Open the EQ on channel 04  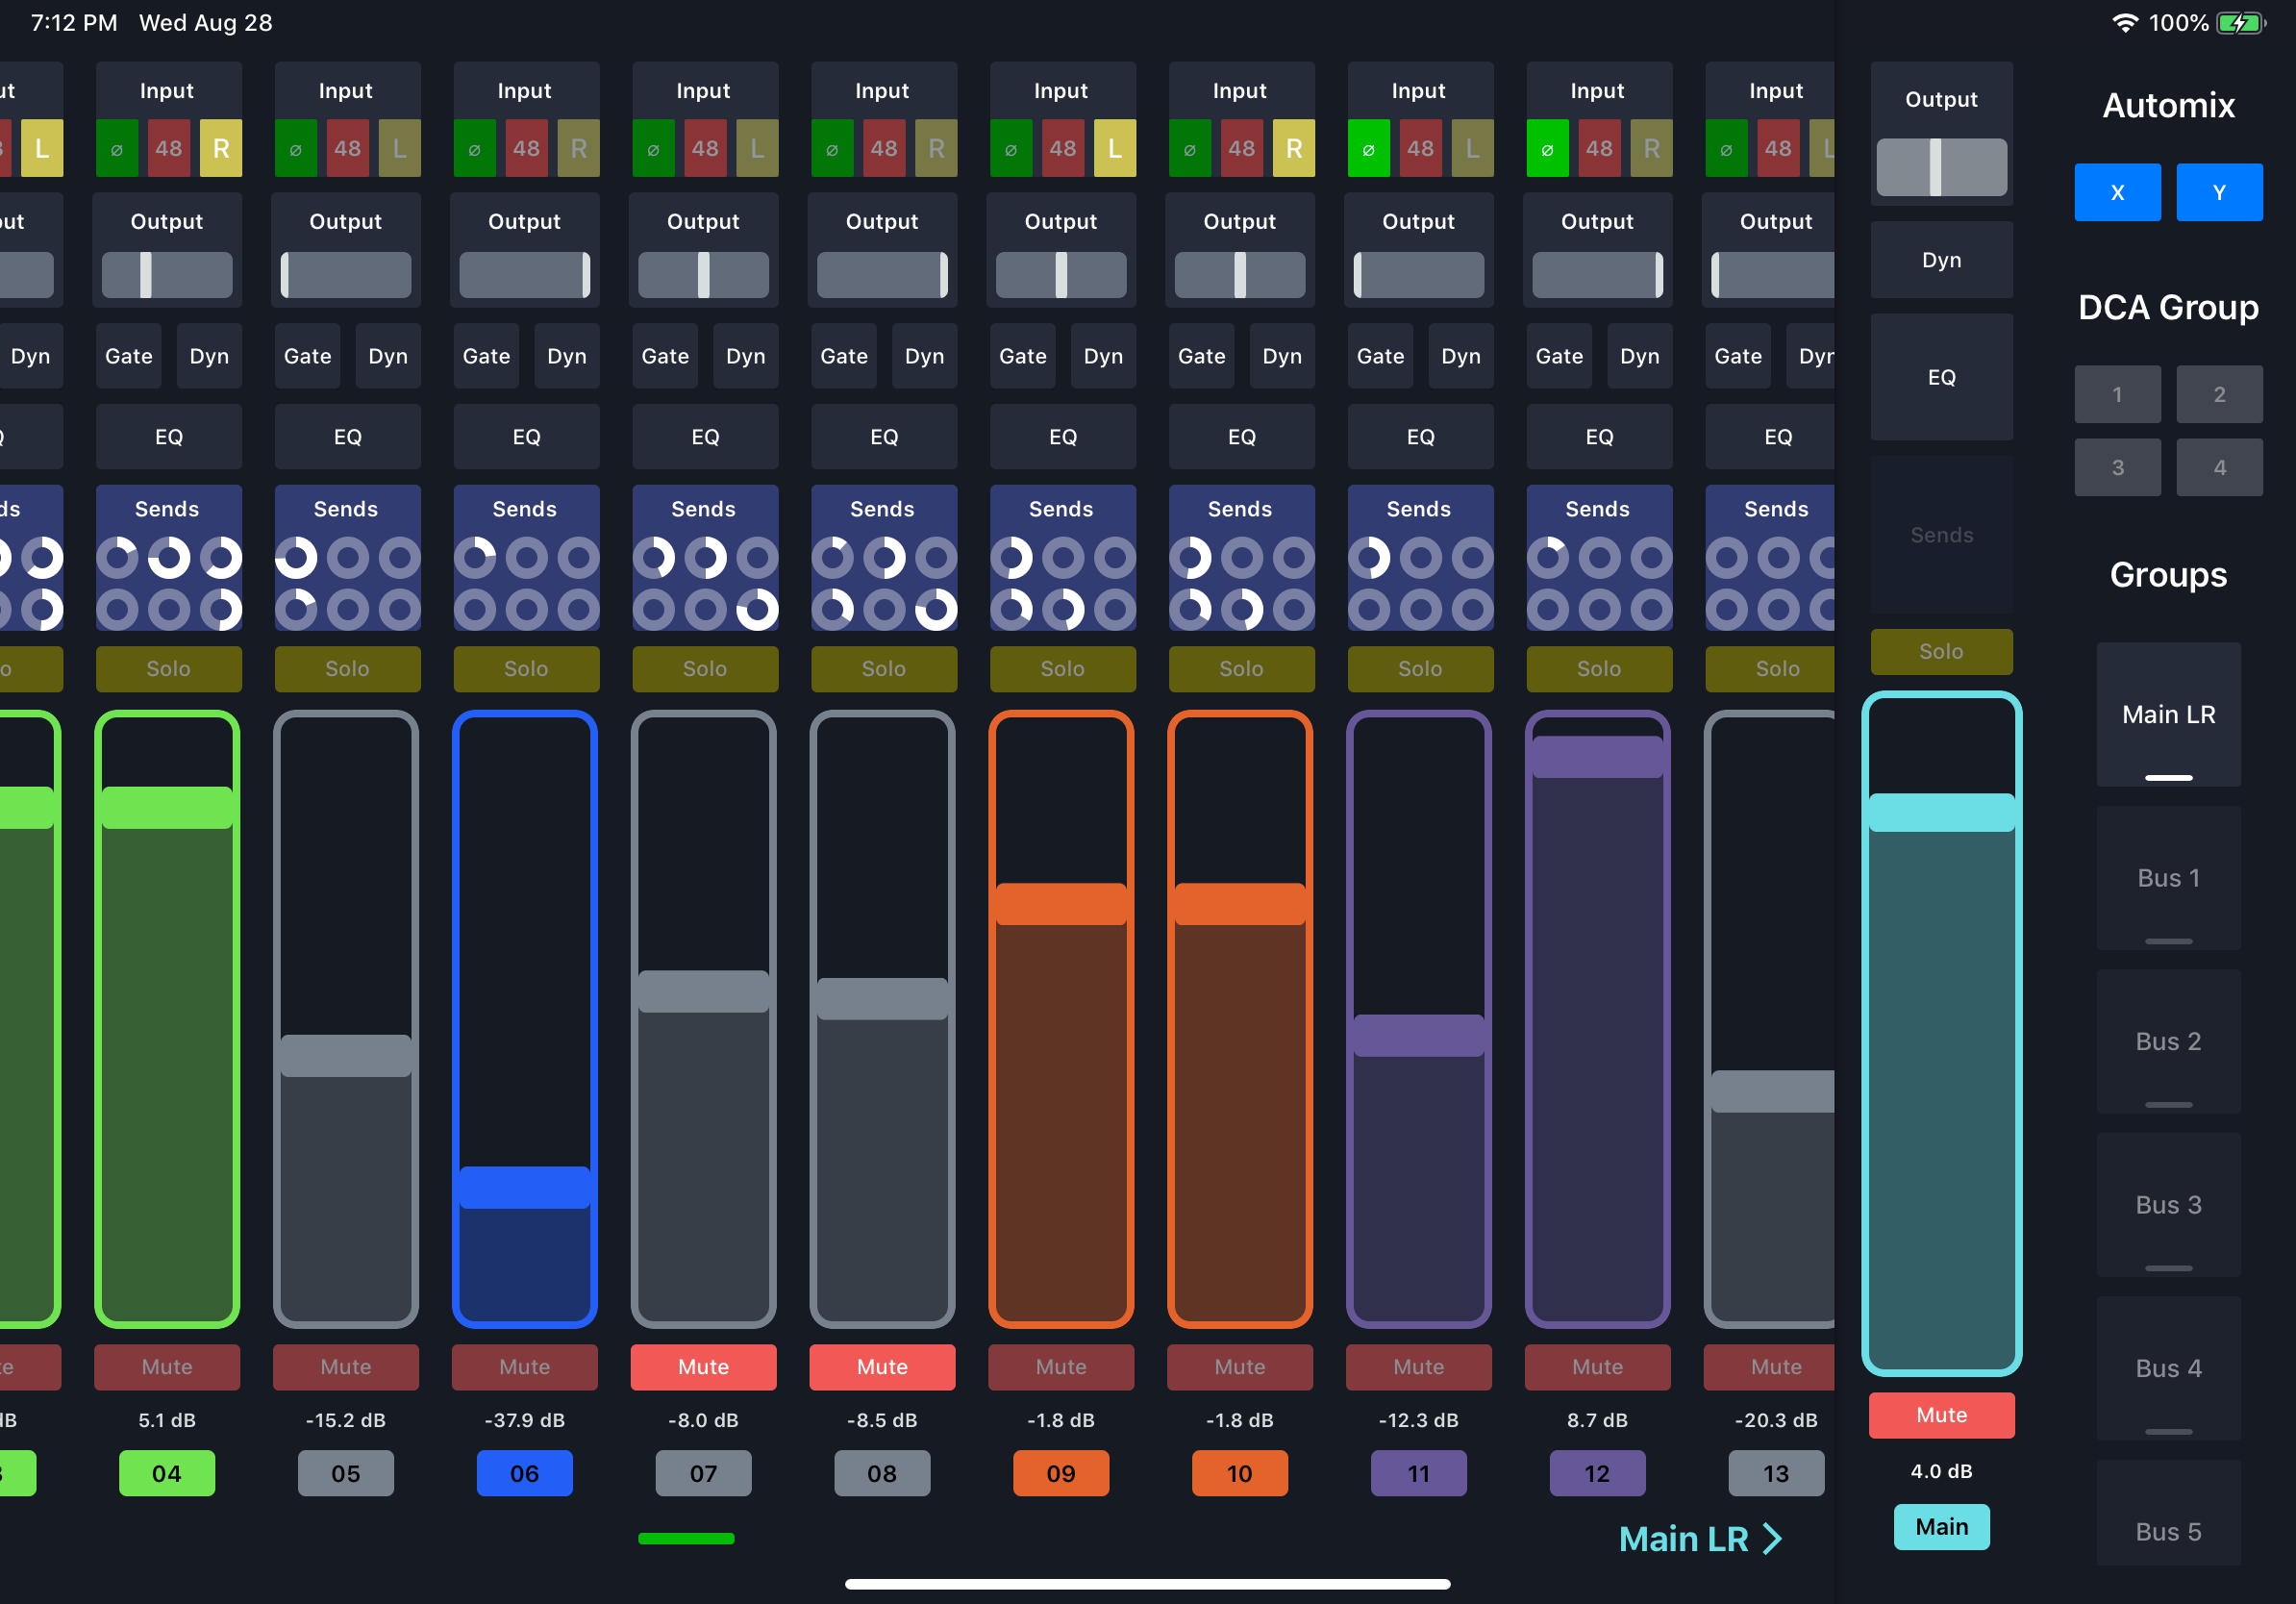167,437
